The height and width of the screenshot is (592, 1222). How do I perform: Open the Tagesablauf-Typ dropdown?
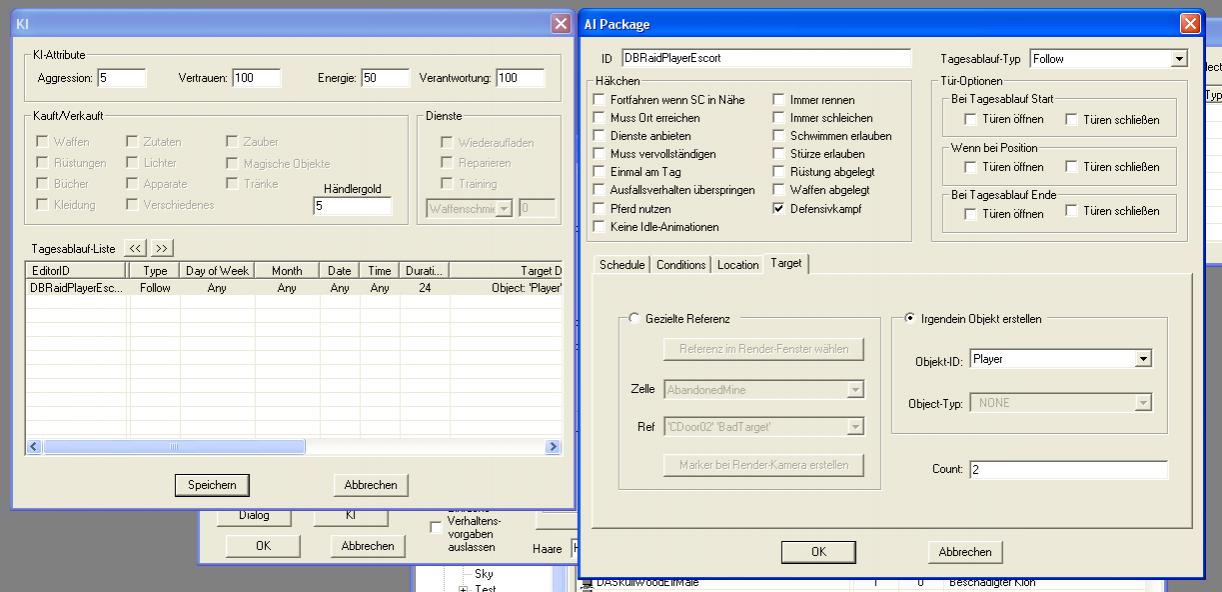click(1178, 60)
